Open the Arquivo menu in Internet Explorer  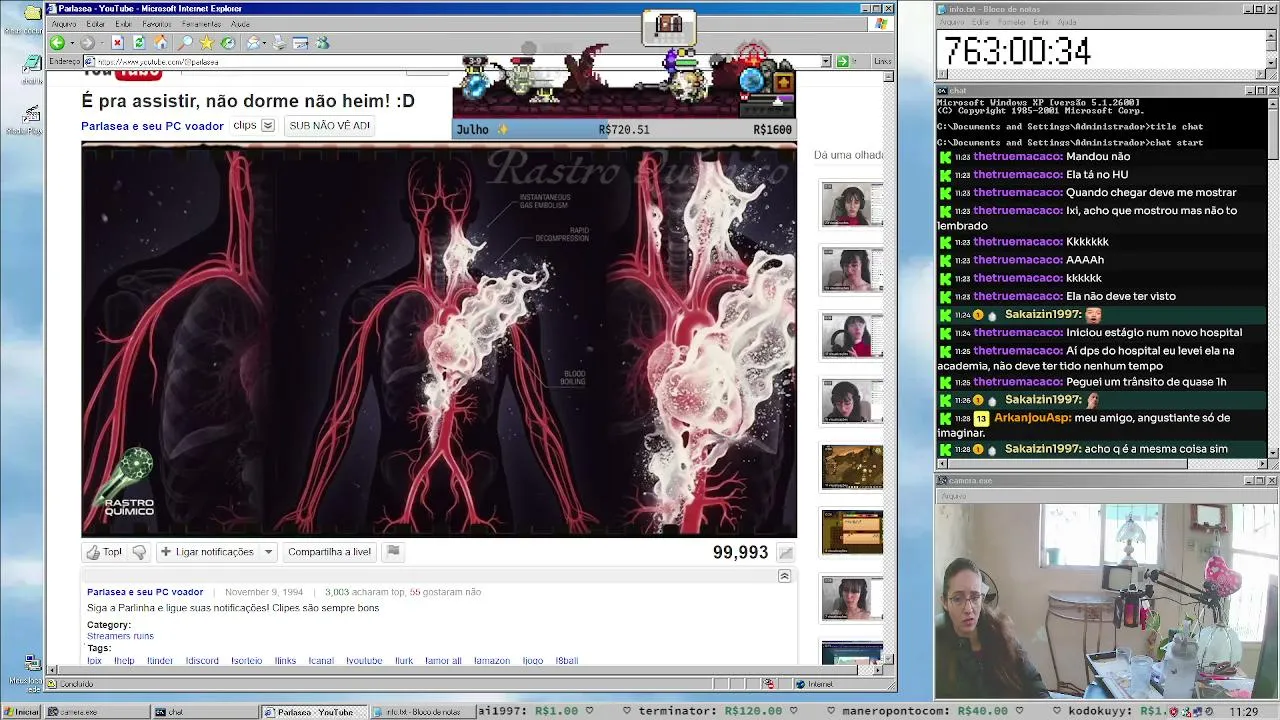(x=64, y=24)
